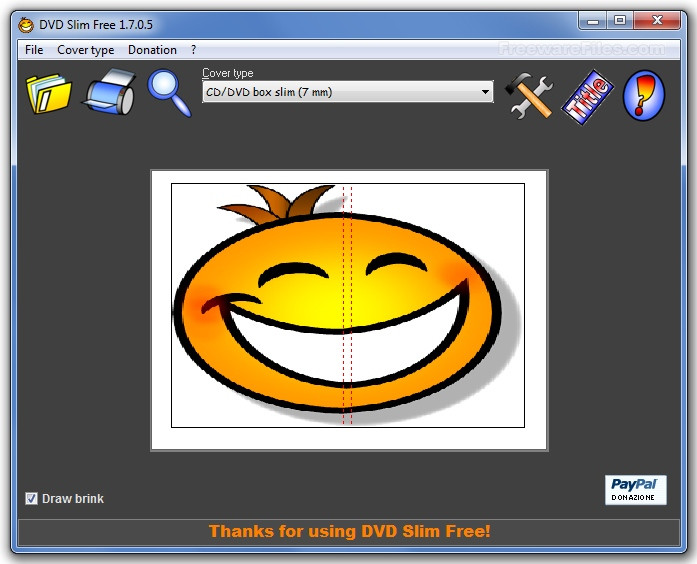Image resolution: width=697 pixels, height=564 pixels.
Task: Toggle the Draw brink checkbox
Action: point(31,498)
